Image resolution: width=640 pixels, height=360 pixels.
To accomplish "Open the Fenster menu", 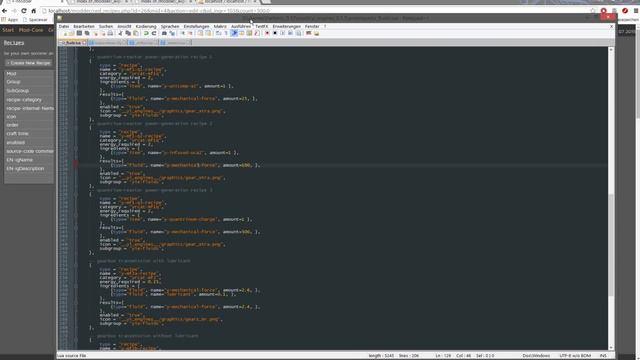I will pos(312,27).
